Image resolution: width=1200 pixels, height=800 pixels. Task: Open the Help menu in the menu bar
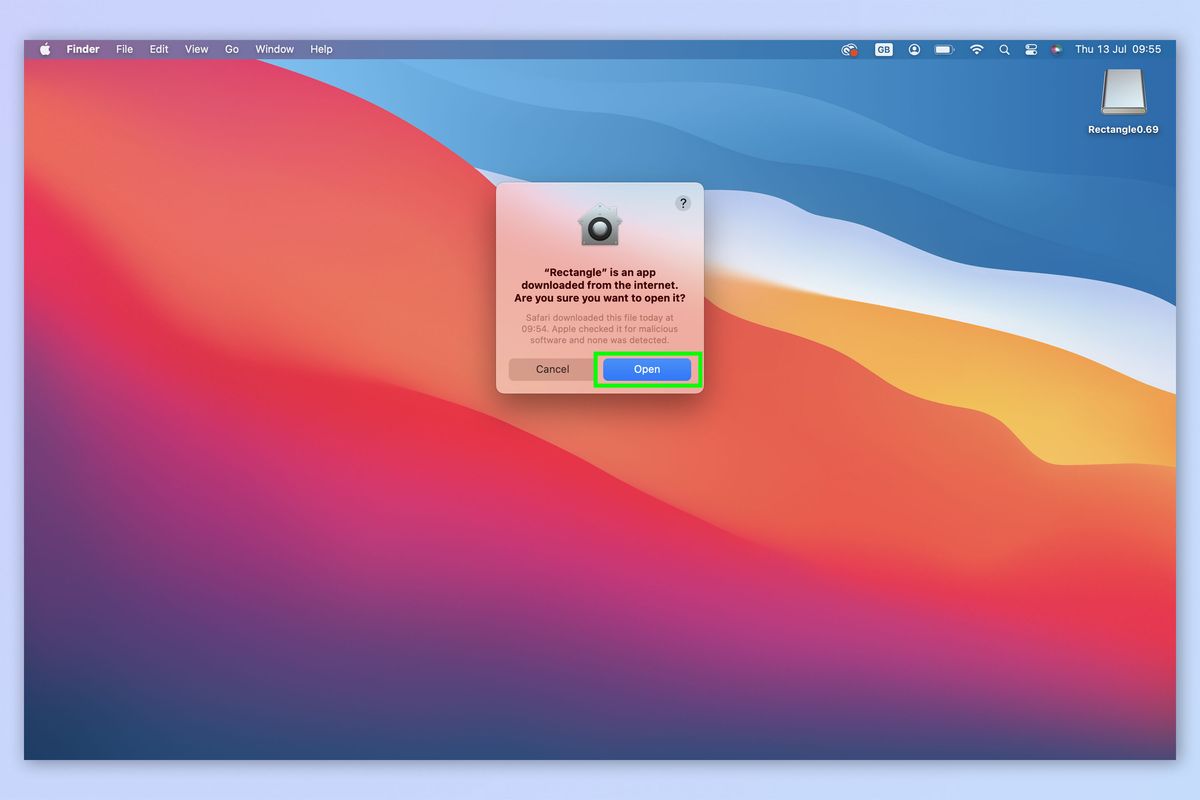point(320,49)
